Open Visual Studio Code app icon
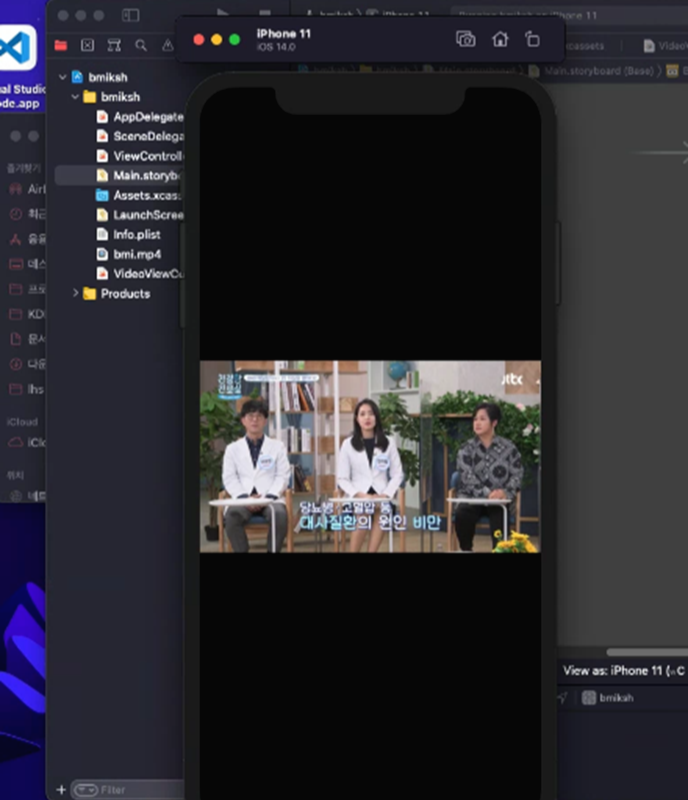This screenshot has height=800, width=688. pos(17,48)
